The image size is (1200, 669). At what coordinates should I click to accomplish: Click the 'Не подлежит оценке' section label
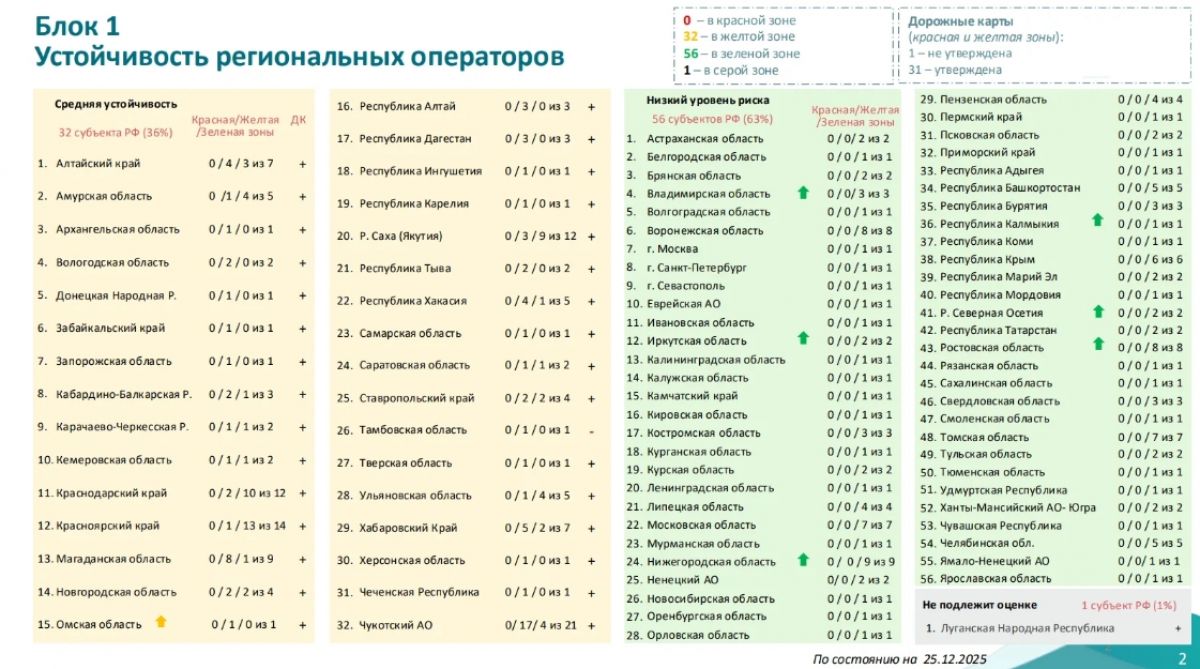980,605
